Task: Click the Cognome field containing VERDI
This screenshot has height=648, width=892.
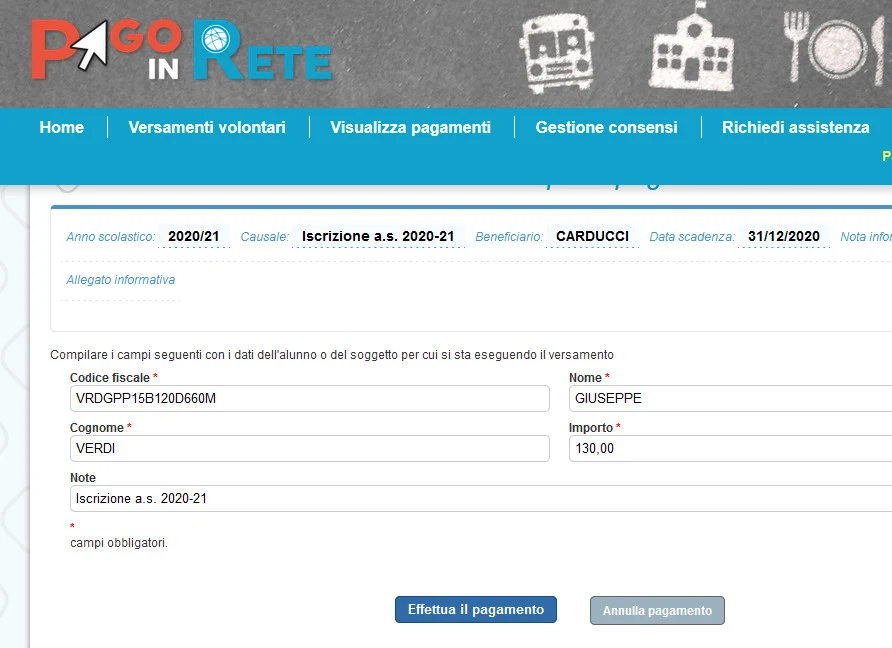Action: [x=308, y=448]
